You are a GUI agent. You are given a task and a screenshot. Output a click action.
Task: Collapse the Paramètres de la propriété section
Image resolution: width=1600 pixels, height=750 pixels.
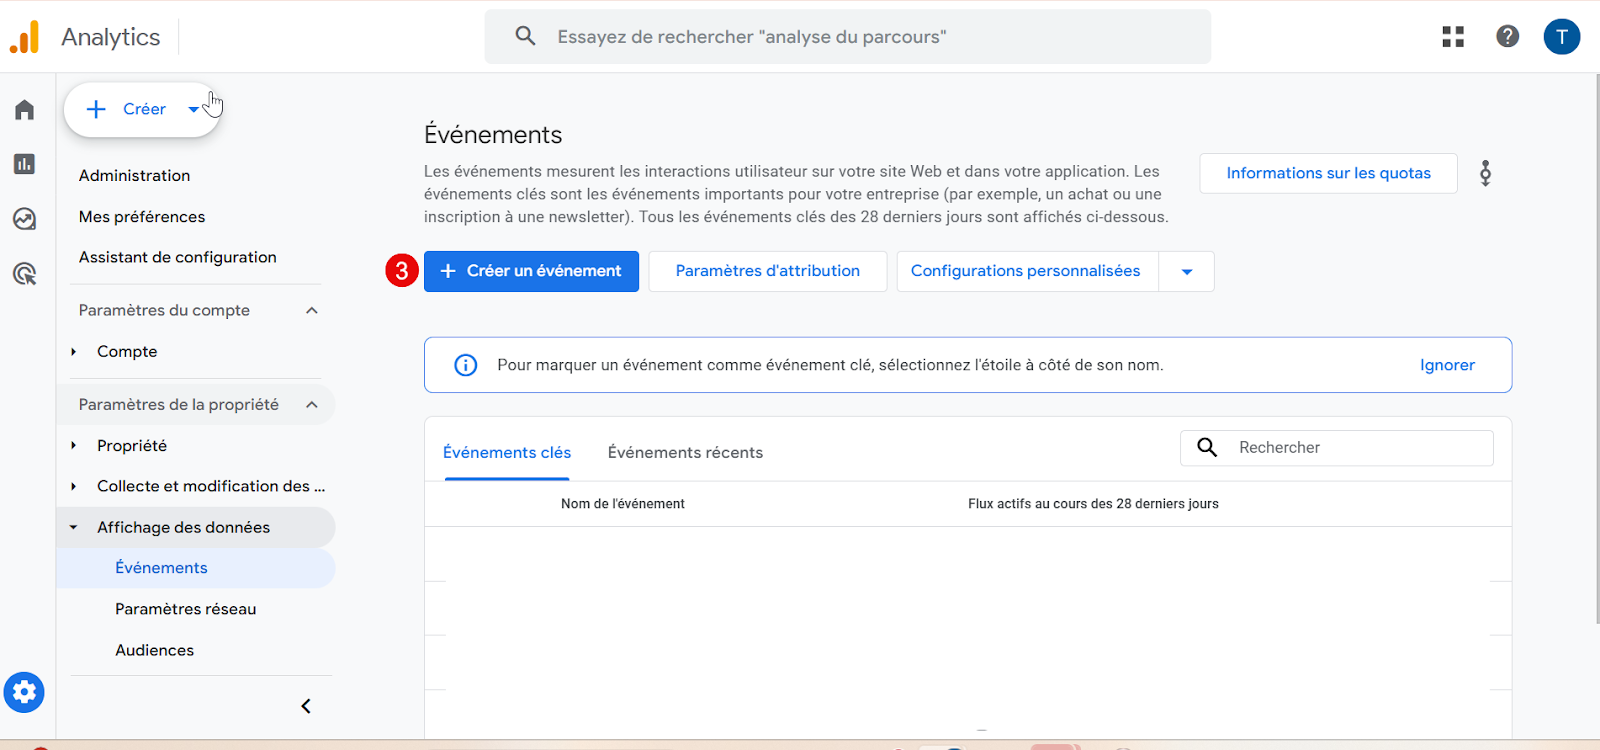pos(312,405)
